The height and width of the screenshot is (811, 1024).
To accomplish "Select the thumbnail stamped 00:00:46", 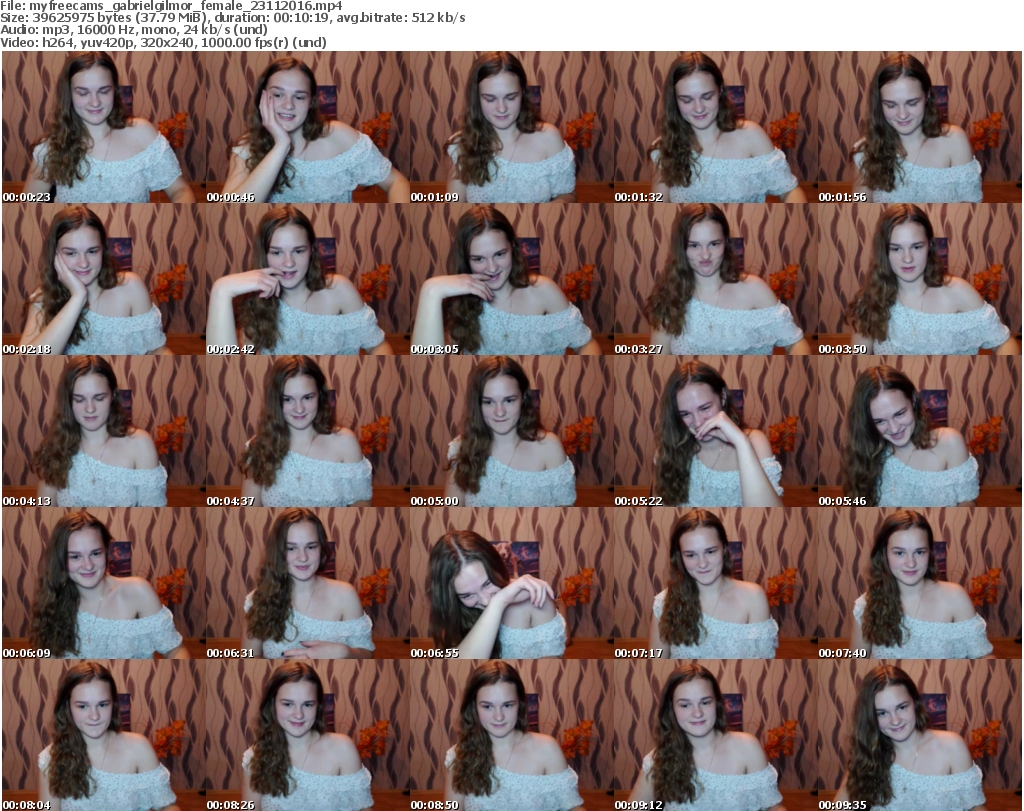I will (308, 127).
